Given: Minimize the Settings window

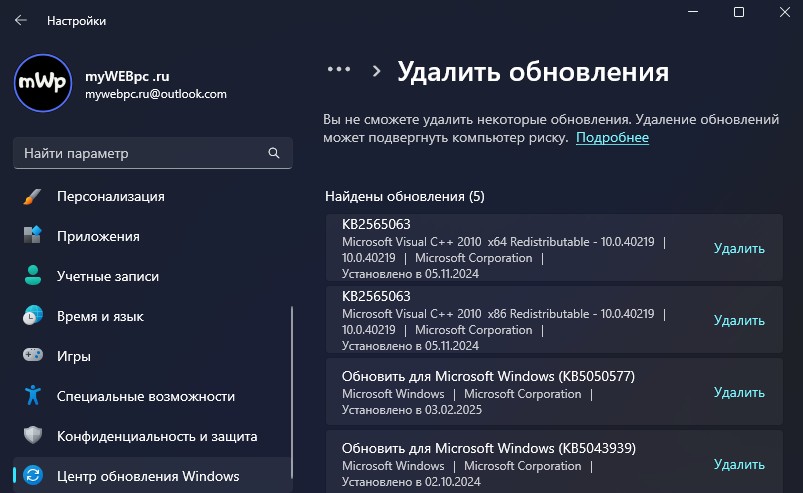Looking at the screenshot, I should [693, 12].
